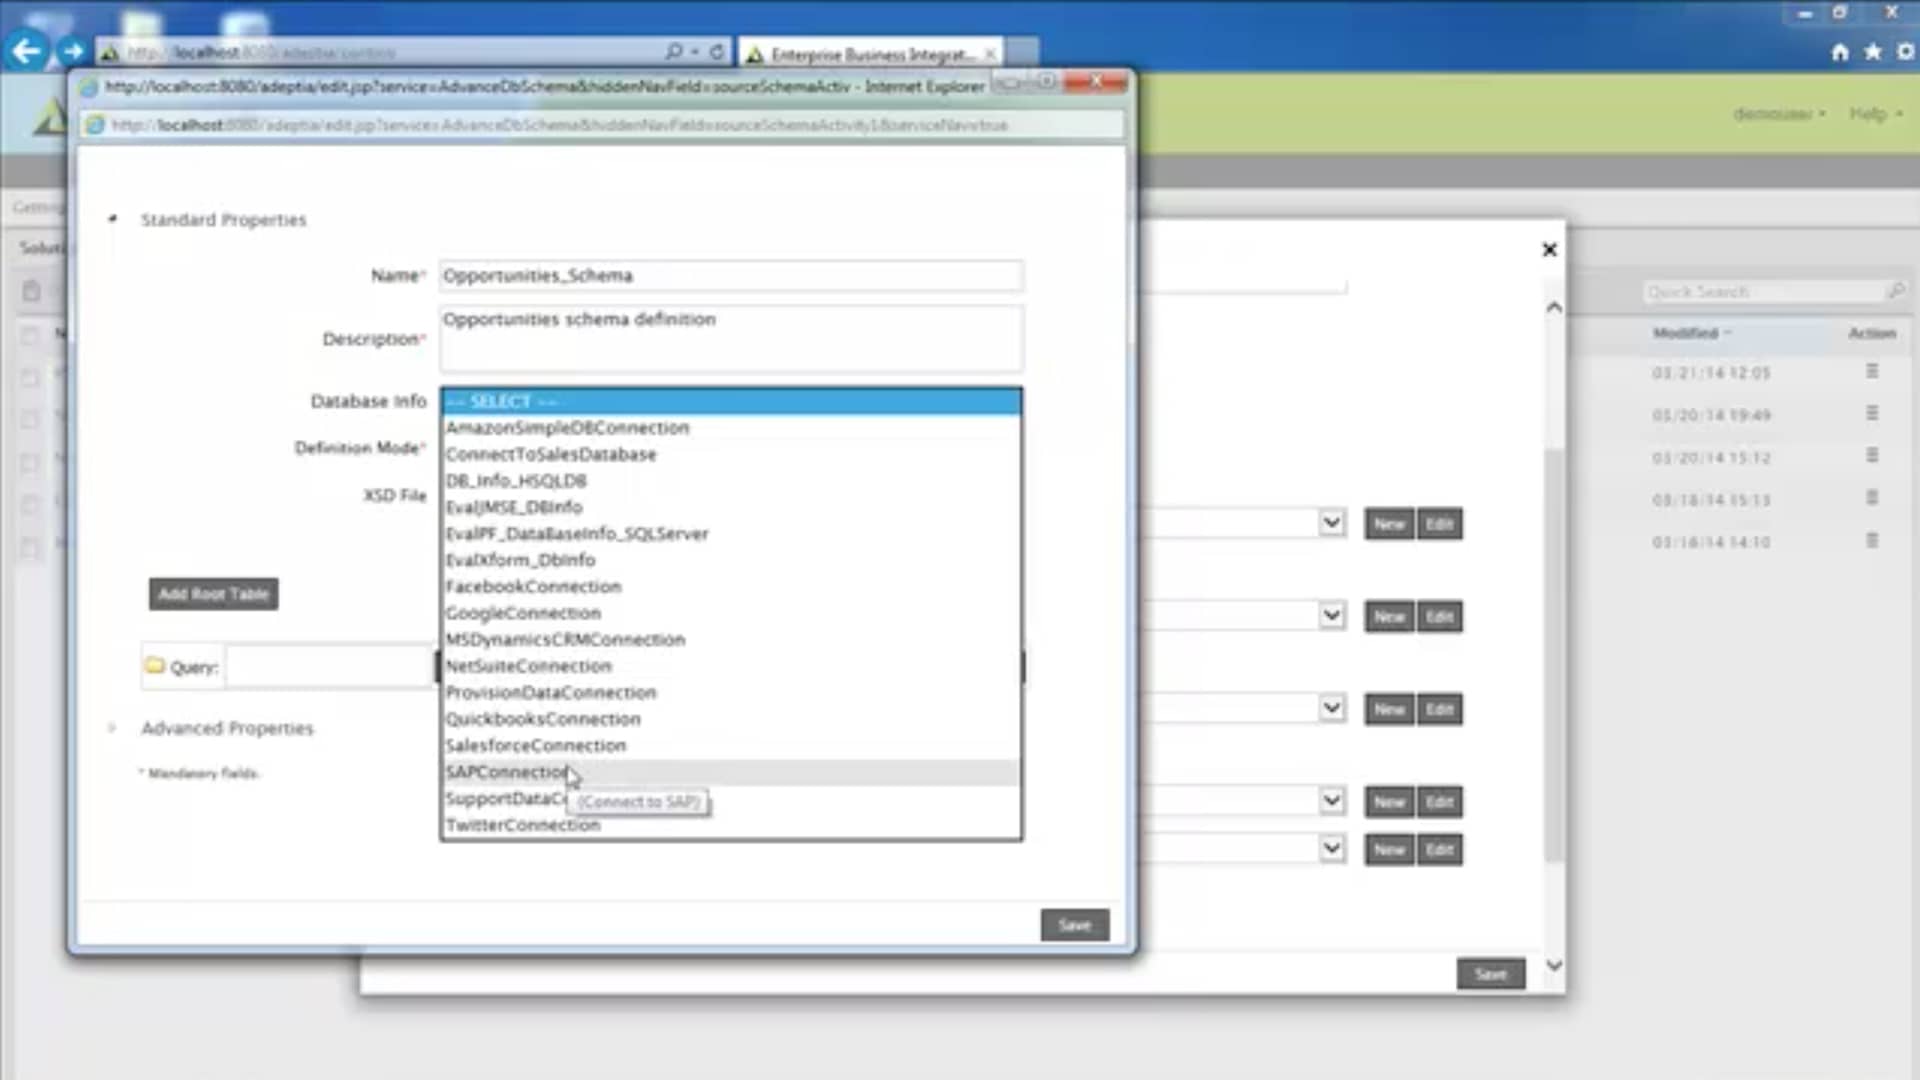The width and height of the screenshot is (1920, 1080).
Task: Open action menu for 03/21/14 12:05 row
Action: pos(1872,372)
